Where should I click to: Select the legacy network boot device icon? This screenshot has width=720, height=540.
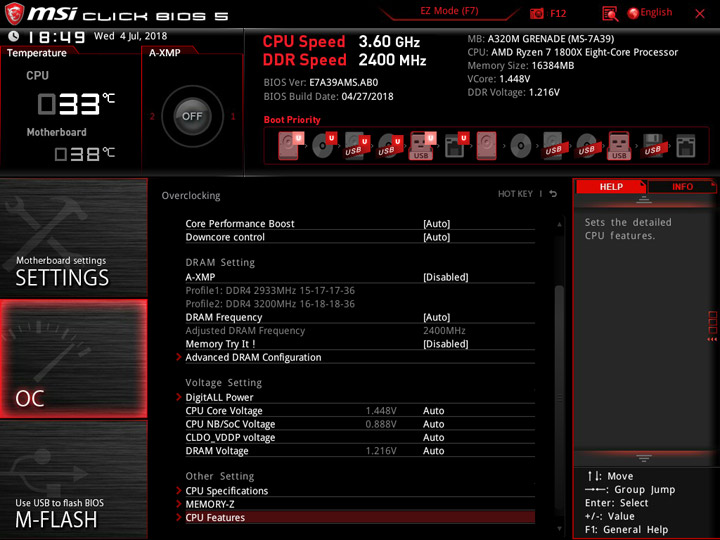click(x=686, y=146)
